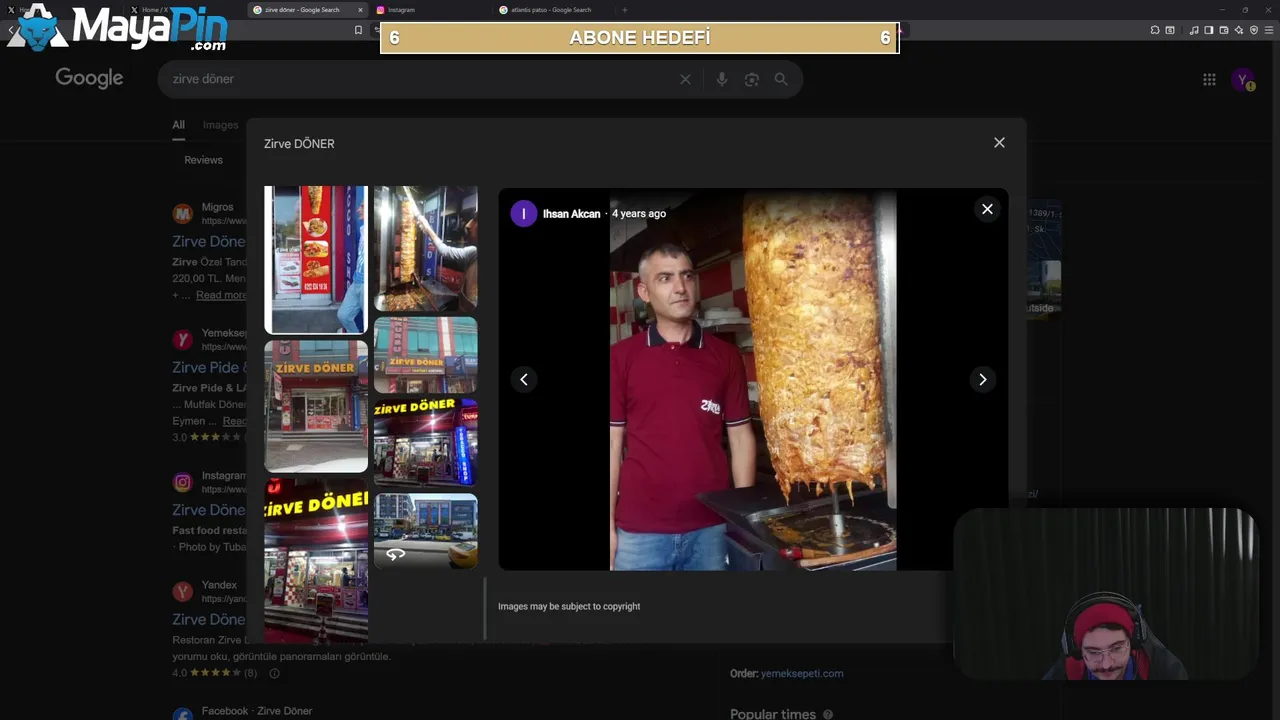Open the browser wallet icon
1280x720 pixels.
pos(1224,30)
